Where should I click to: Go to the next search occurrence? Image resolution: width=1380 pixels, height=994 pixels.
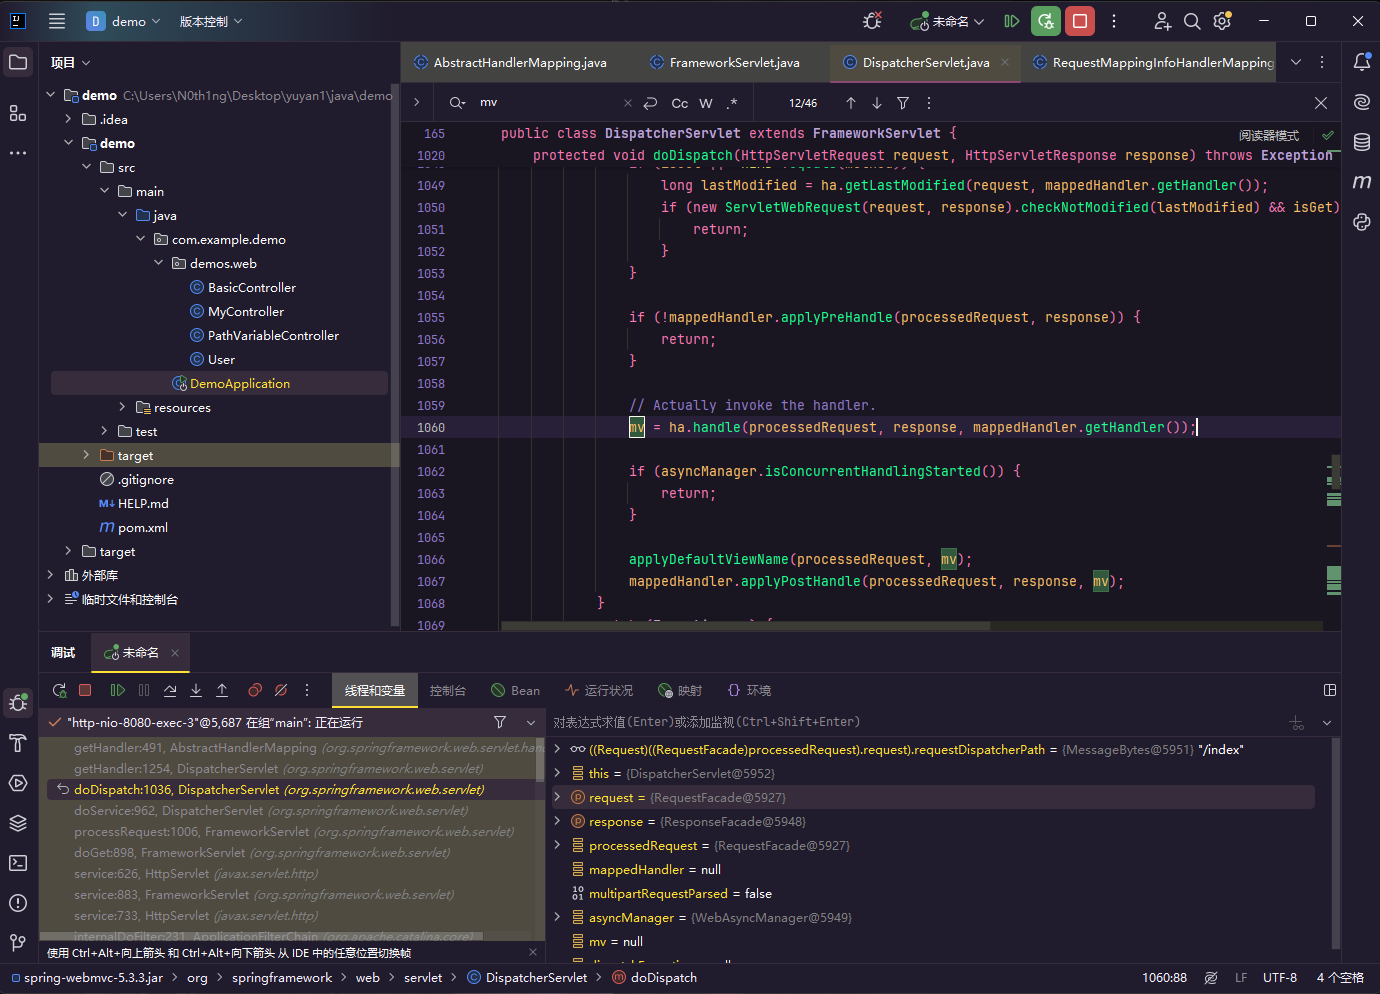(877, 103)
